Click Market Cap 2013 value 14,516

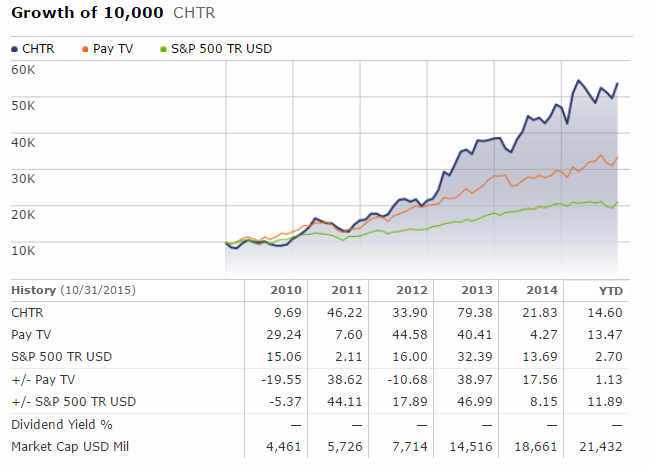click(471, 447)
